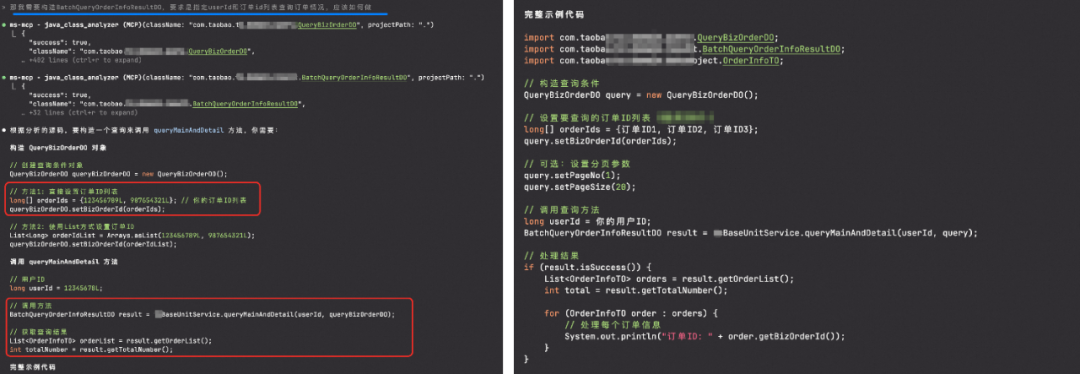This screenshot has width=1080, height=374.
Task: Open QueryBizOrderDO link in first JSON className result
Action: point(217,51)
